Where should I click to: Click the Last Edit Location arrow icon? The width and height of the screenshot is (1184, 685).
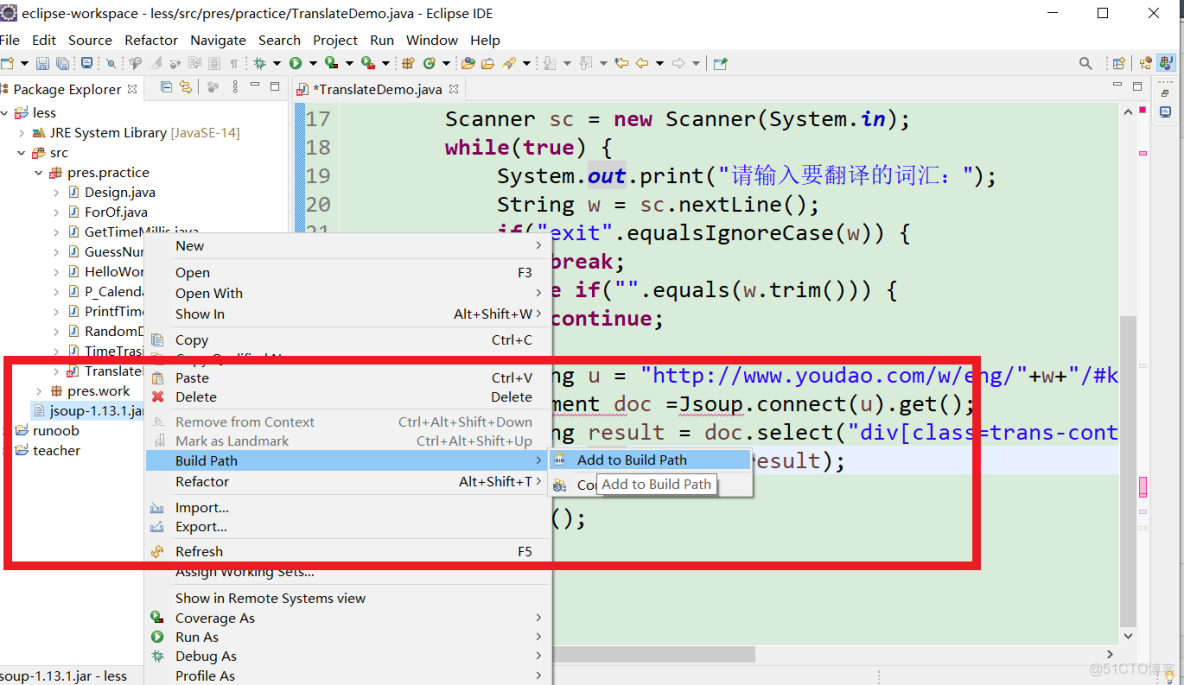click(621, 63)
